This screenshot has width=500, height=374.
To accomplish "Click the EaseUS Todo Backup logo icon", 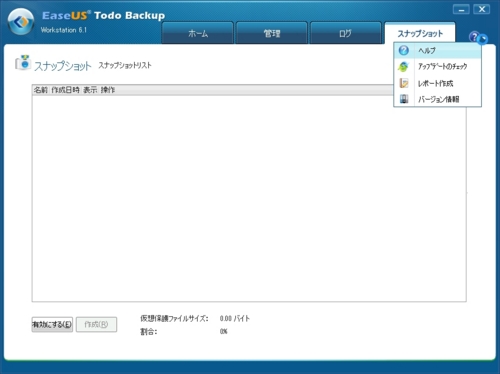I will coord(21,22).
